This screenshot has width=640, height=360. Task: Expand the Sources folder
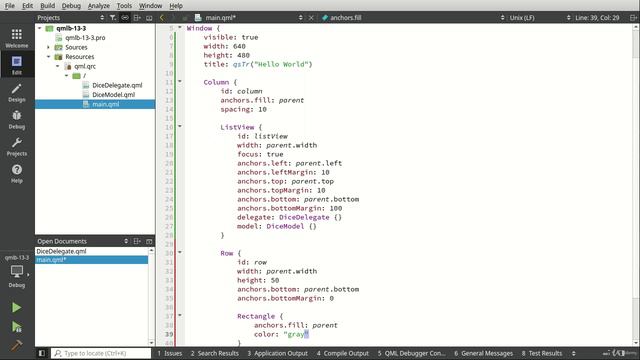tap(49, 47)
